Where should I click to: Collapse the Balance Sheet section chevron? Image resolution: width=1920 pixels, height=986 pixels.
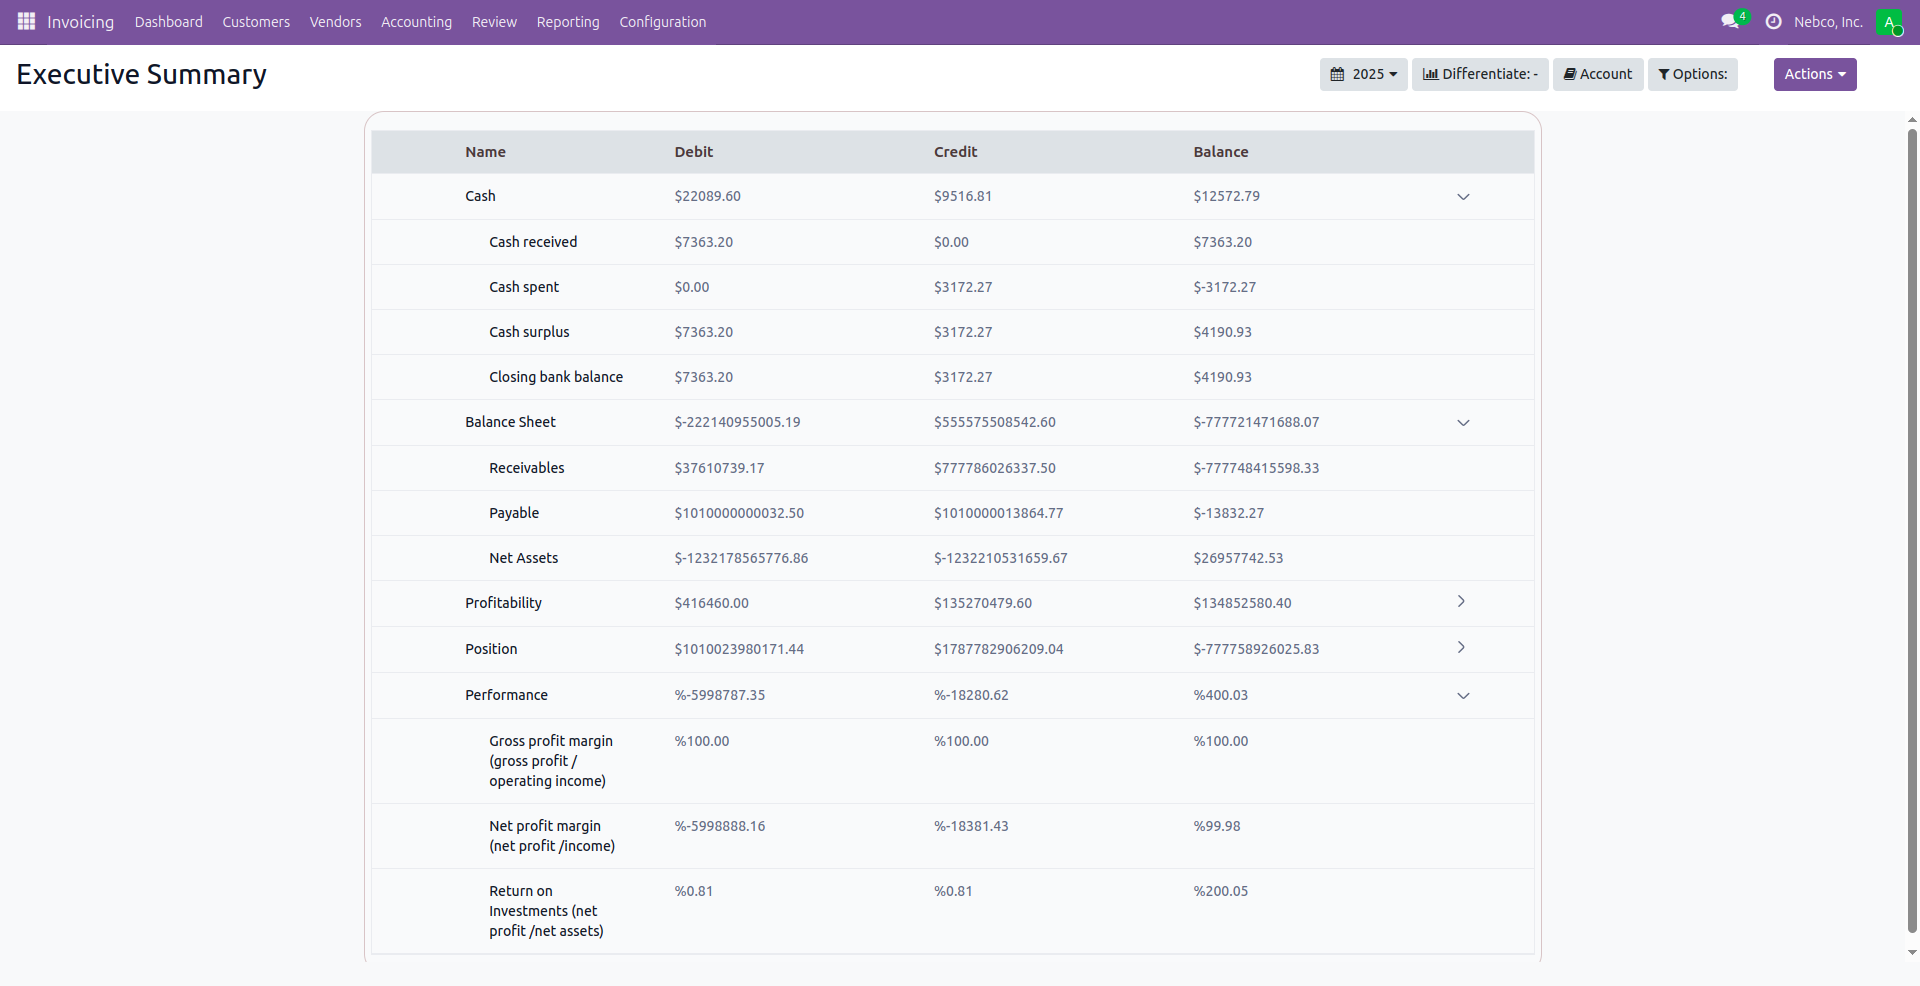(x=1463, y=423)
